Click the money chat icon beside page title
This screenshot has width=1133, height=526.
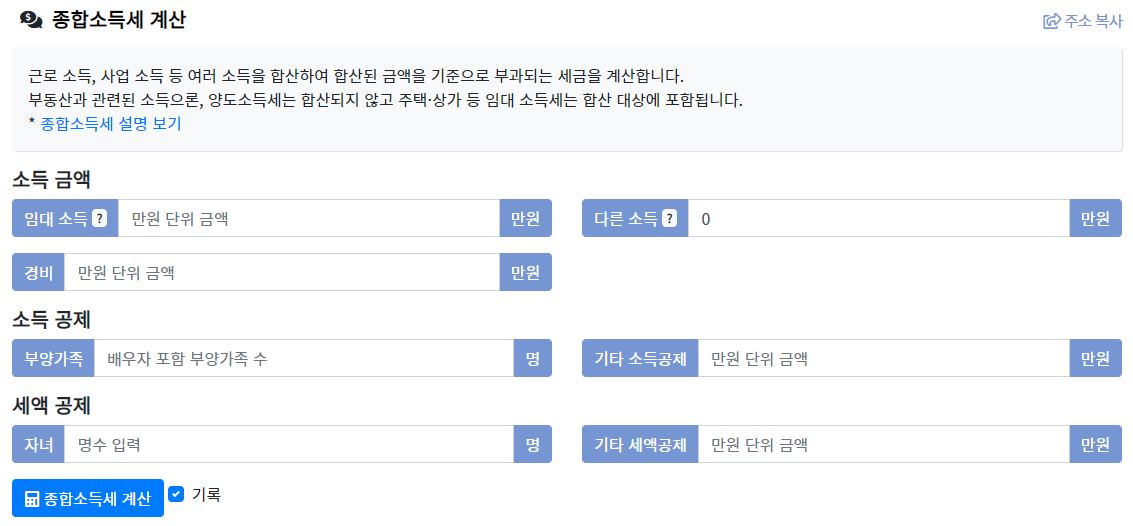pyautogui.click(x=31, y=20)
